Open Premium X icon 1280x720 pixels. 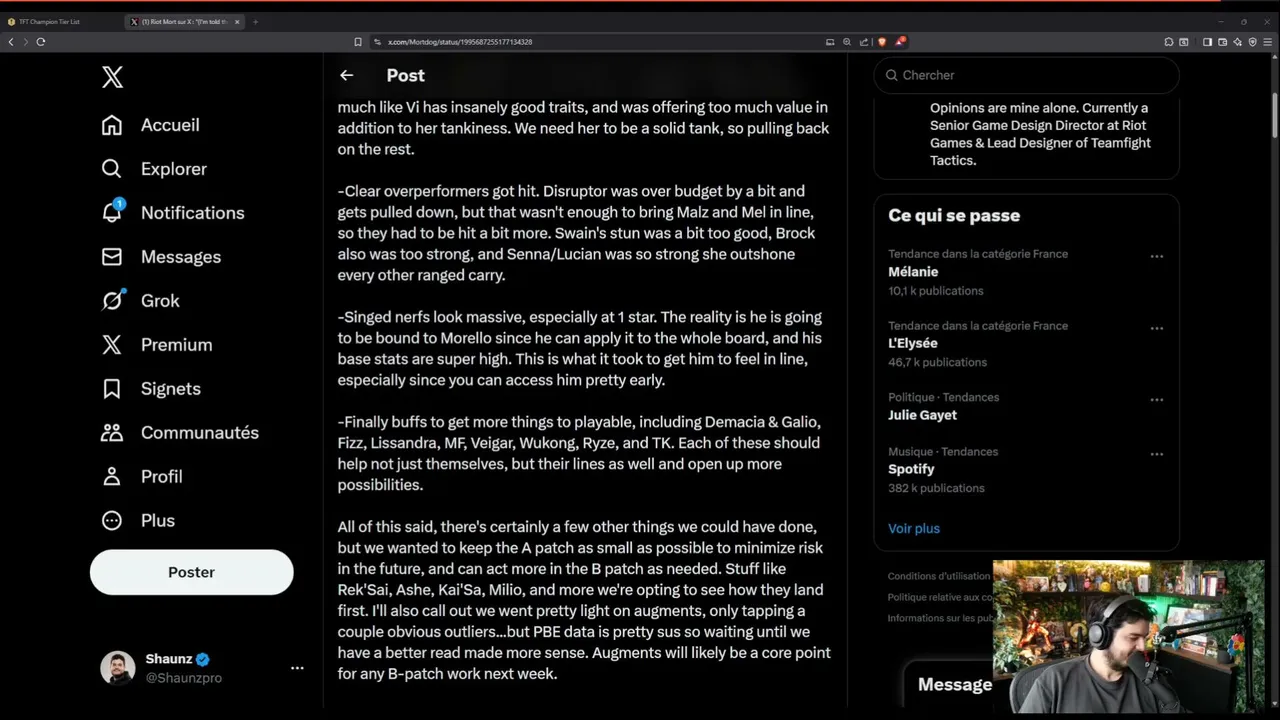[112, 345]
